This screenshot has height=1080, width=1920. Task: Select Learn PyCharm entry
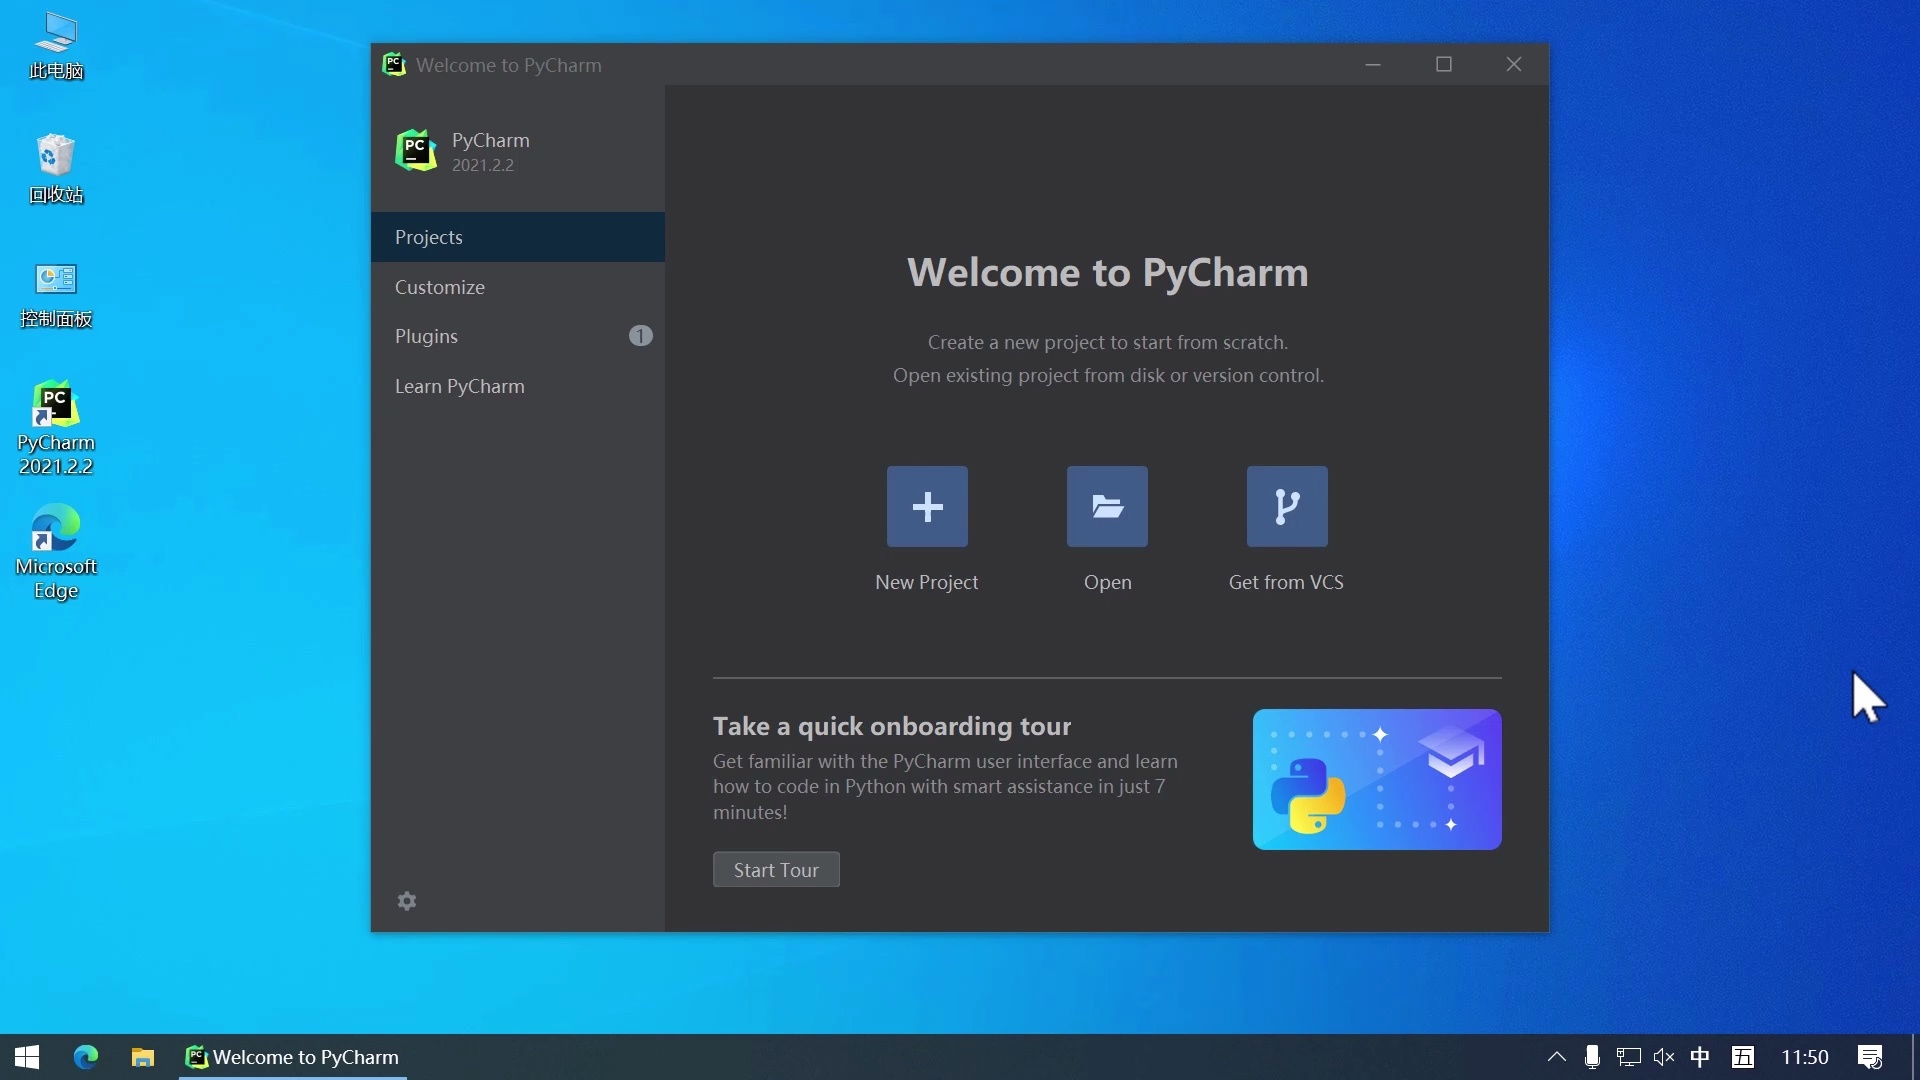[459, 386]
